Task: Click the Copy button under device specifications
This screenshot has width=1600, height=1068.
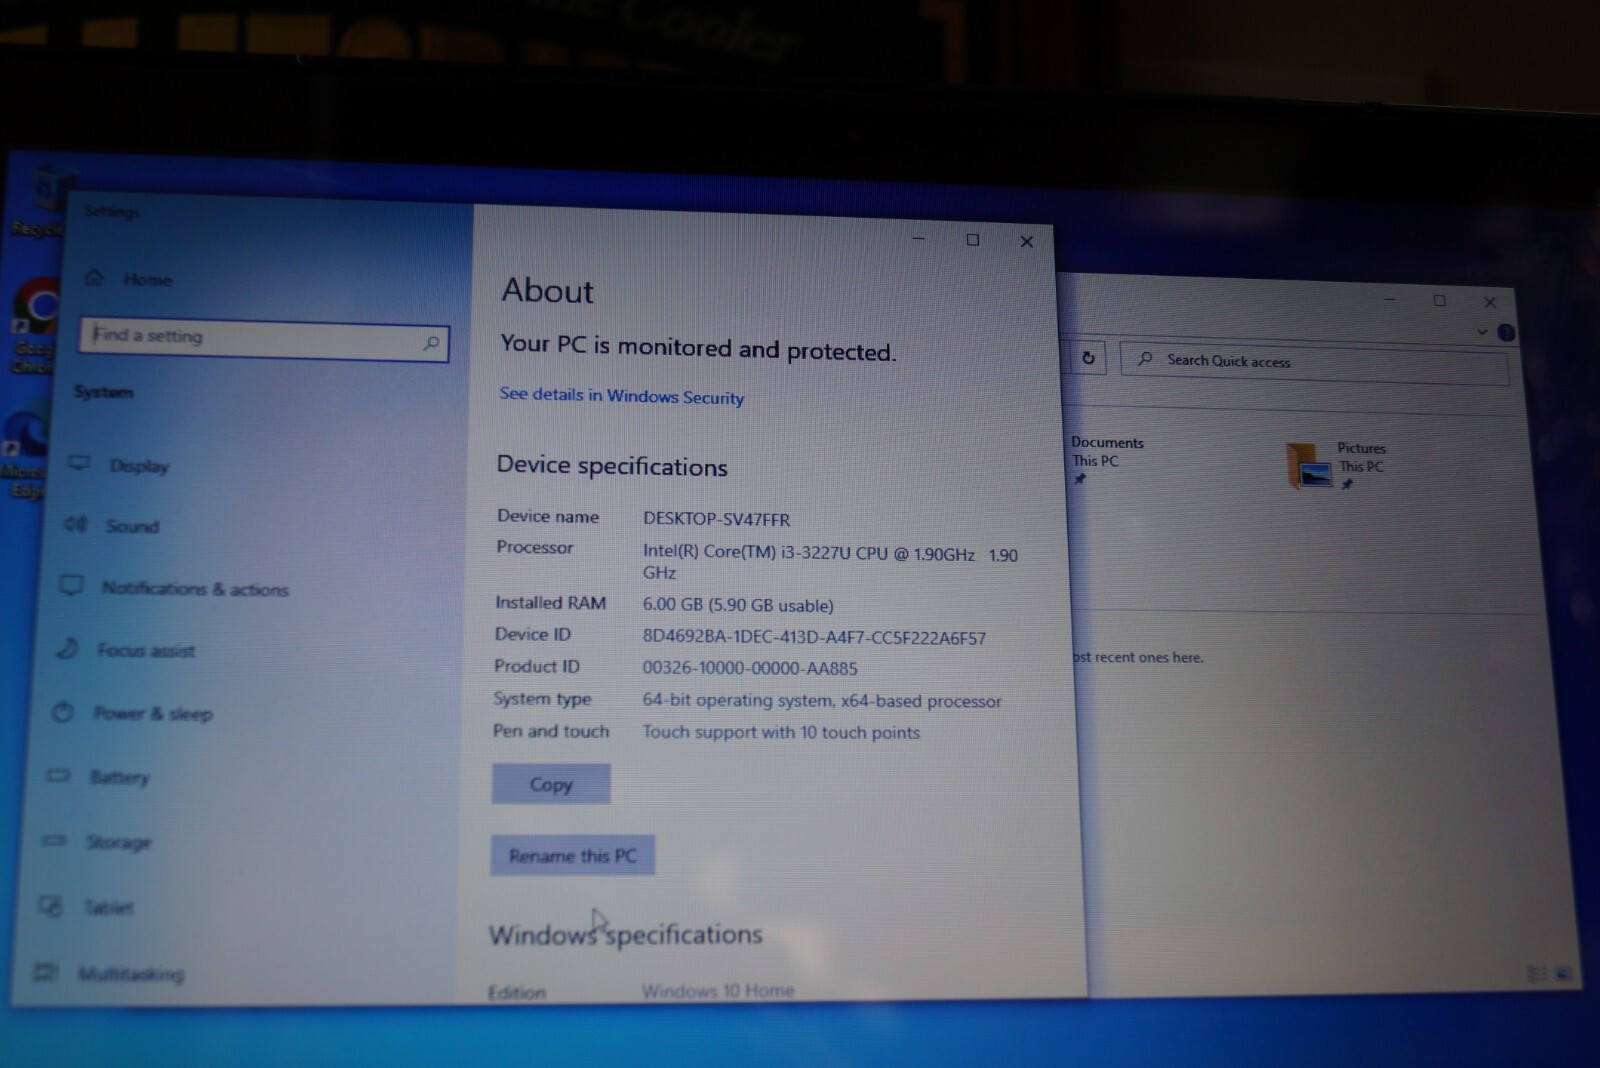Action: click(551, 784)
